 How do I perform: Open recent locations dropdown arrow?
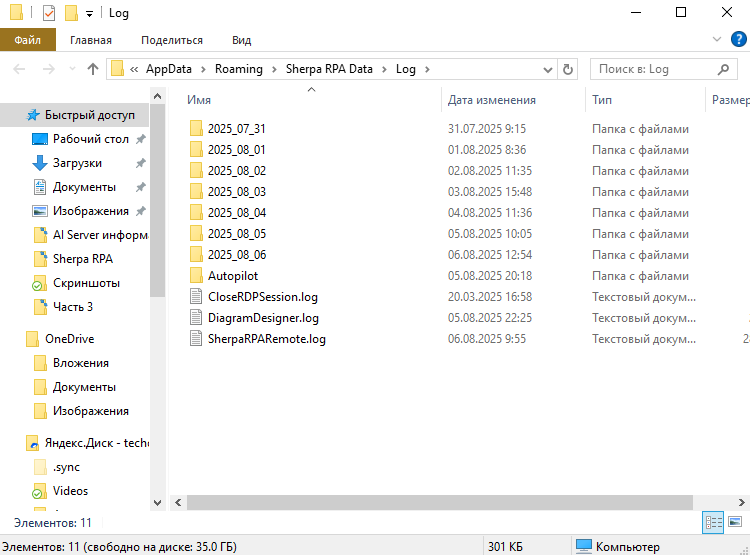point(71,69)
